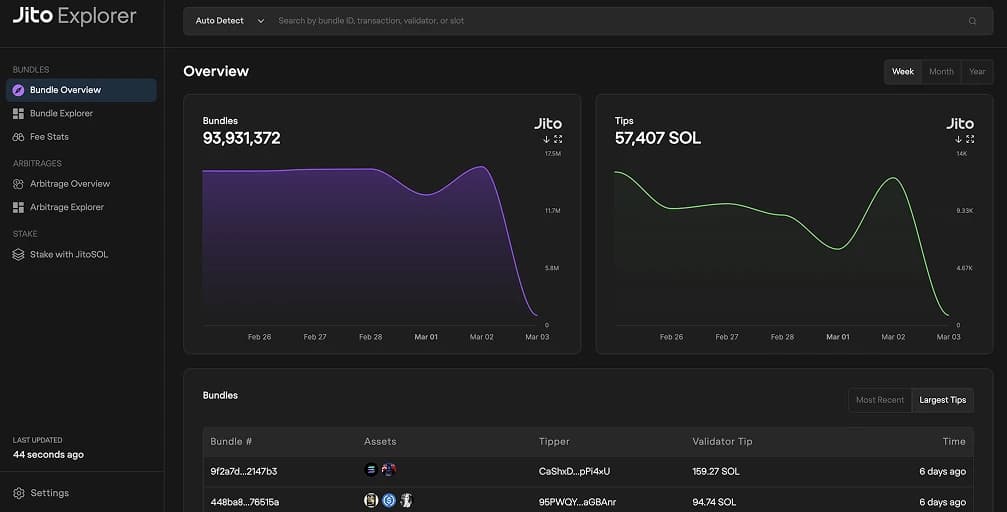Image resolution: width=1007 pixels, height=512 pixels.
Task: Click the Arbitrage Overview icon
Action: 19,184
